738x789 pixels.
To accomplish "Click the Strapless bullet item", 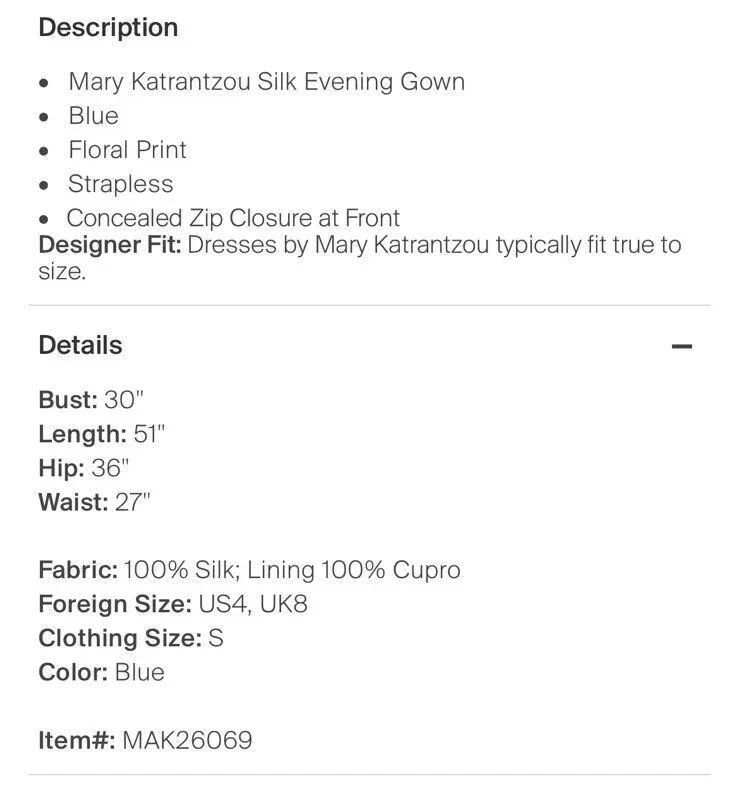I will click(120, 184).
